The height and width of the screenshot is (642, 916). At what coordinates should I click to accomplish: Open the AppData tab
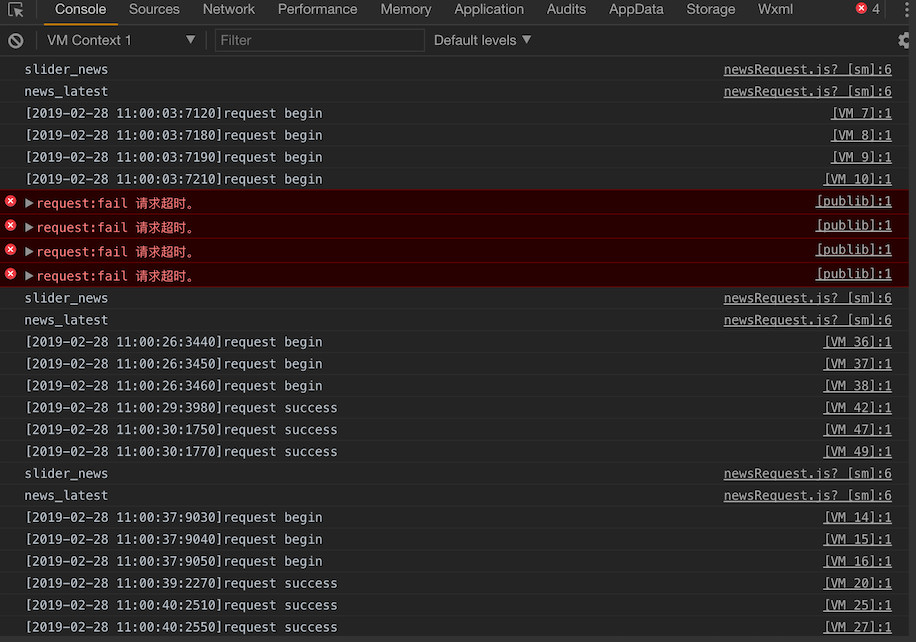pos(636,10)
